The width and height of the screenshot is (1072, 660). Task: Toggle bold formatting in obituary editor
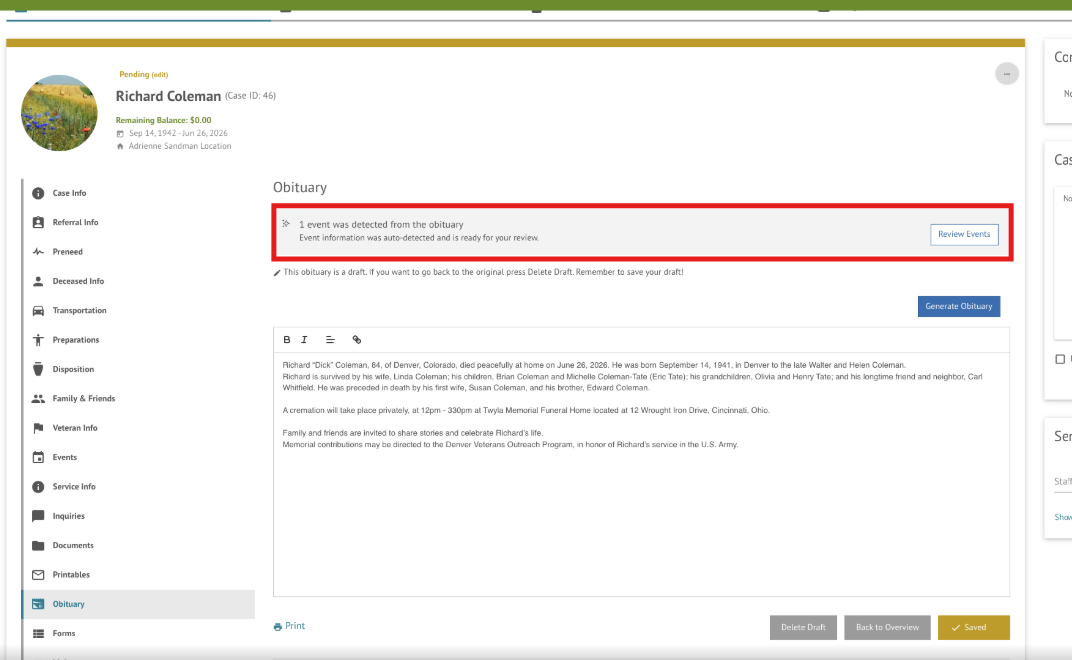(x=287, y=340)
